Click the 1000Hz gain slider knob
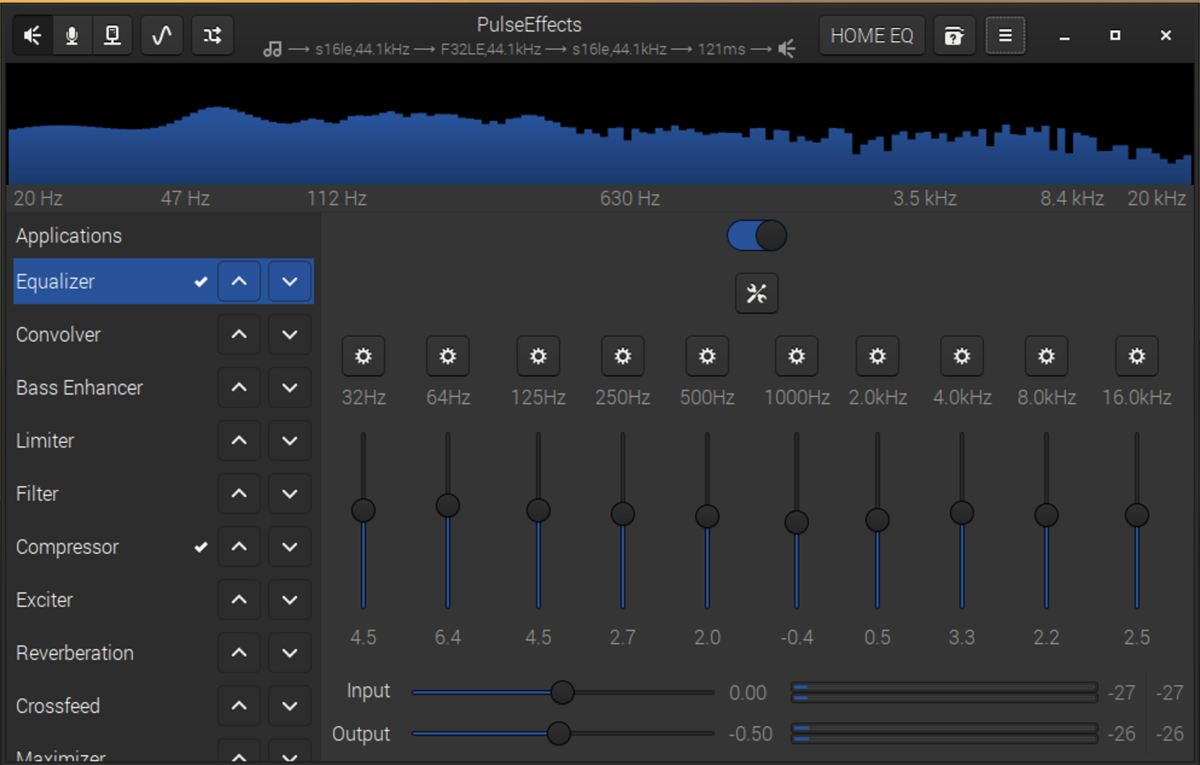This screenshot has height=765, width=1200. point(797,522)
